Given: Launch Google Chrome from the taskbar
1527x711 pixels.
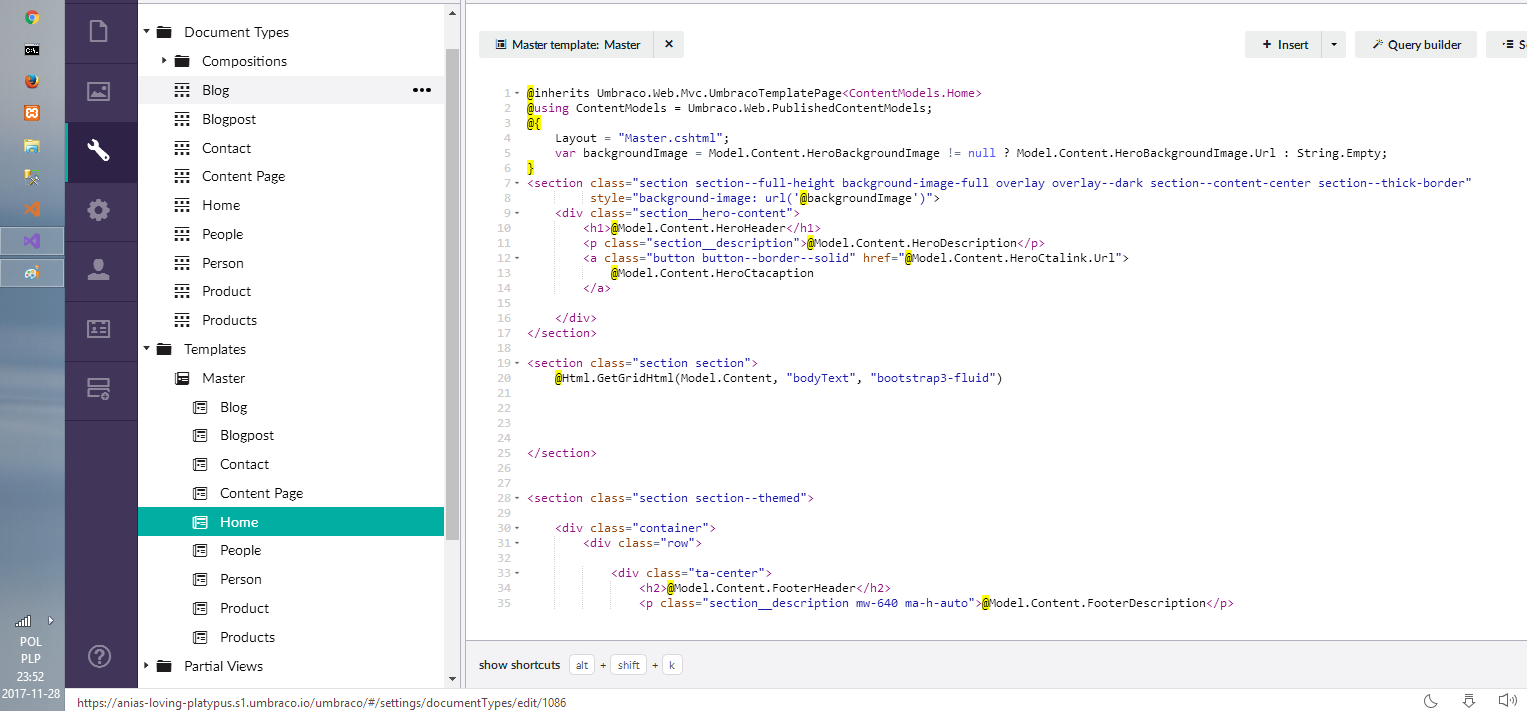Looking at the screenshot, I should [32, 17].
